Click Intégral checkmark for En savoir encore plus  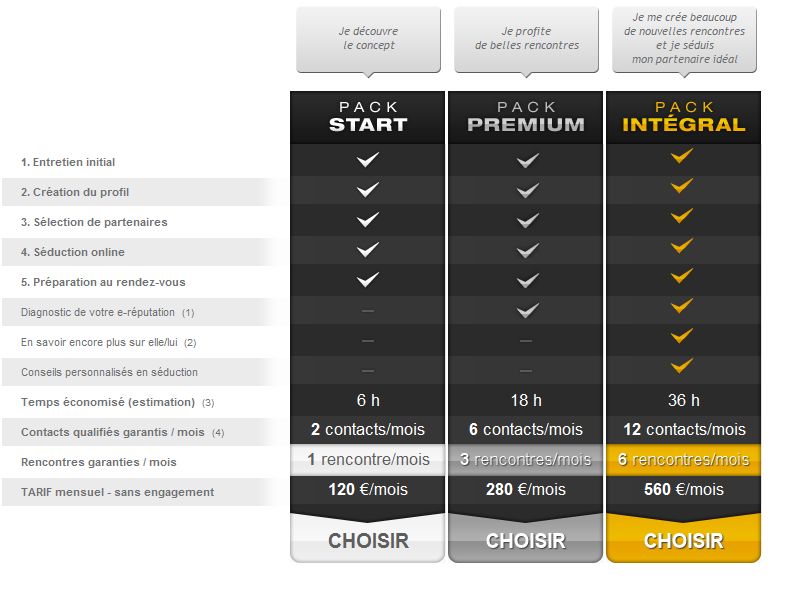(x=682, y=336)
